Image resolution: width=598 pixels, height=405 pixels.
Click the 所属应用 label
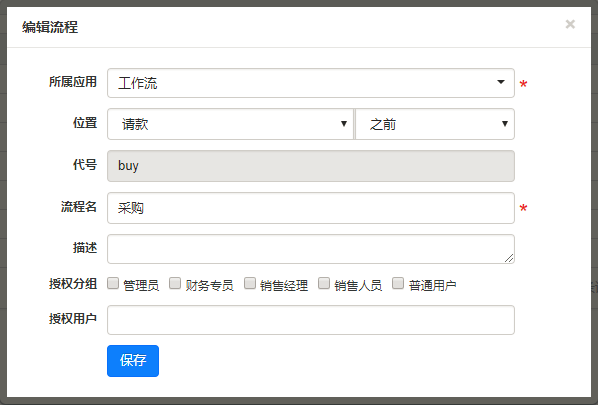(73, 82)
